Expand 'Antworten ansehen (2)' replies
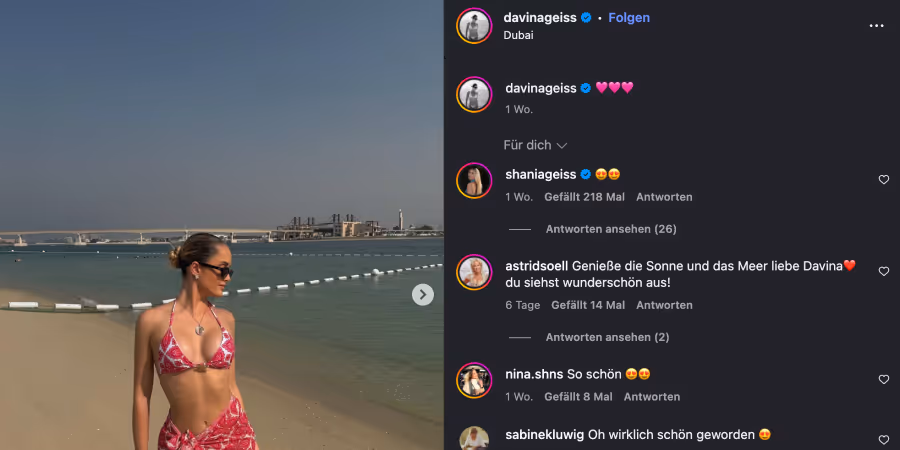Screen dimensions: 900x450 click(607, 337)
